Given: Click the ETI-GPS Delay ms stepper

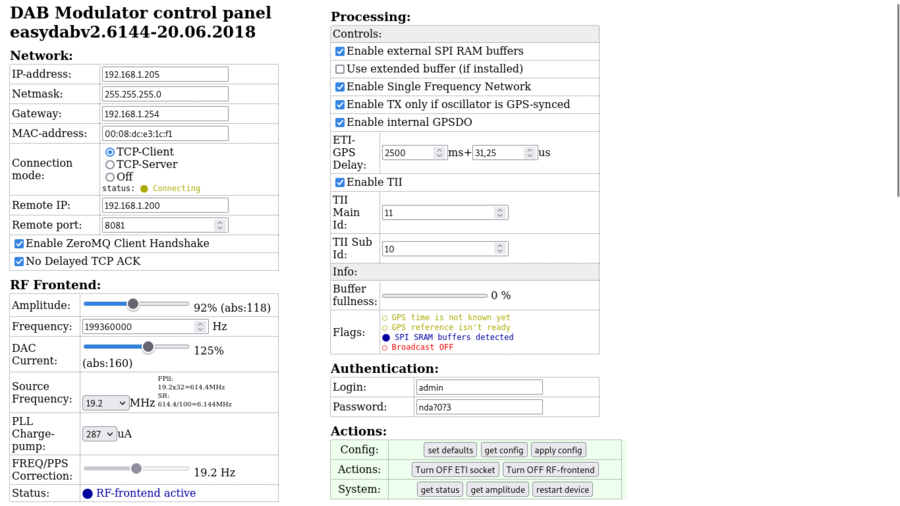Looking at the screenshot, I should 439,153.
